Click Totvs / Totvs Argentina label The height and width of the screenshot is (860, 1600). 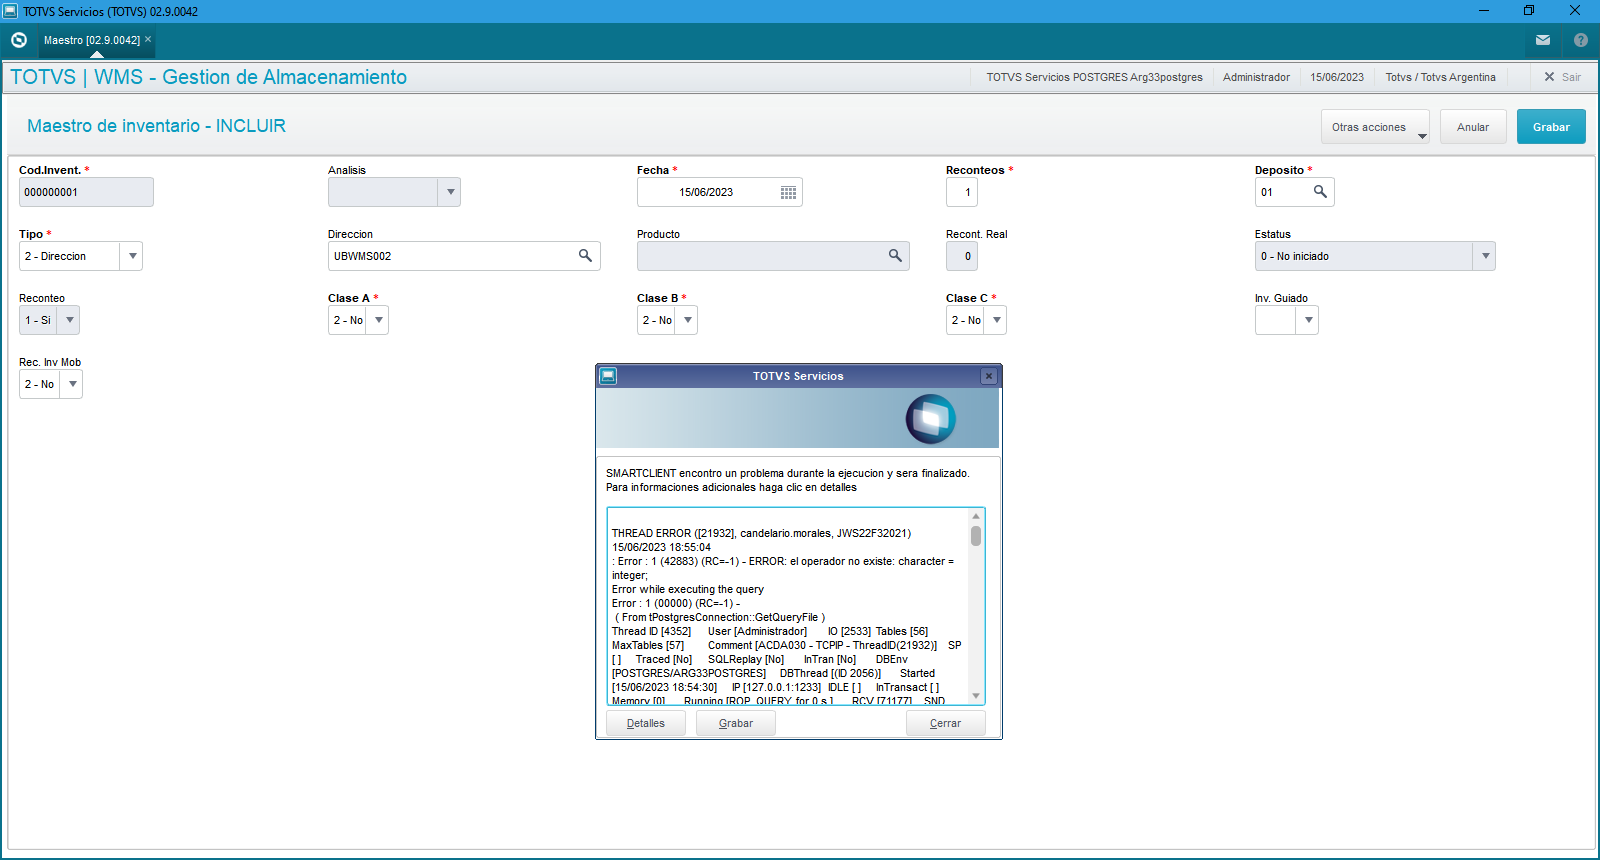(1440, 77)
